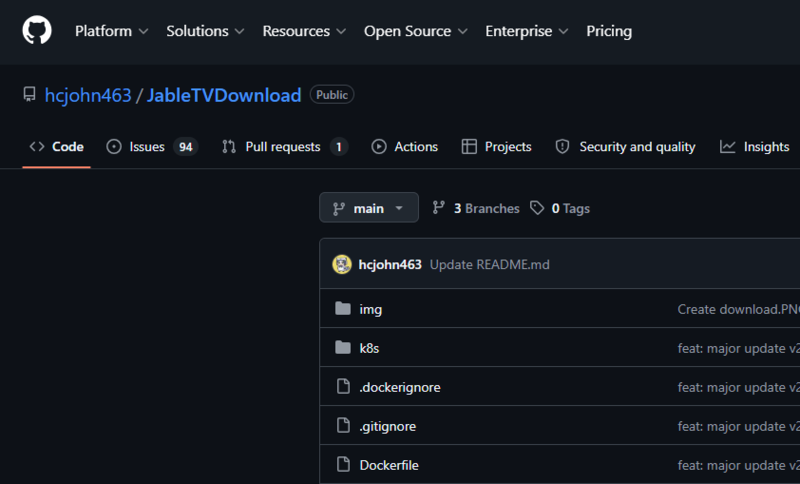
Task: Open the .dockerignore file
Action: click(x=400, y=388)
